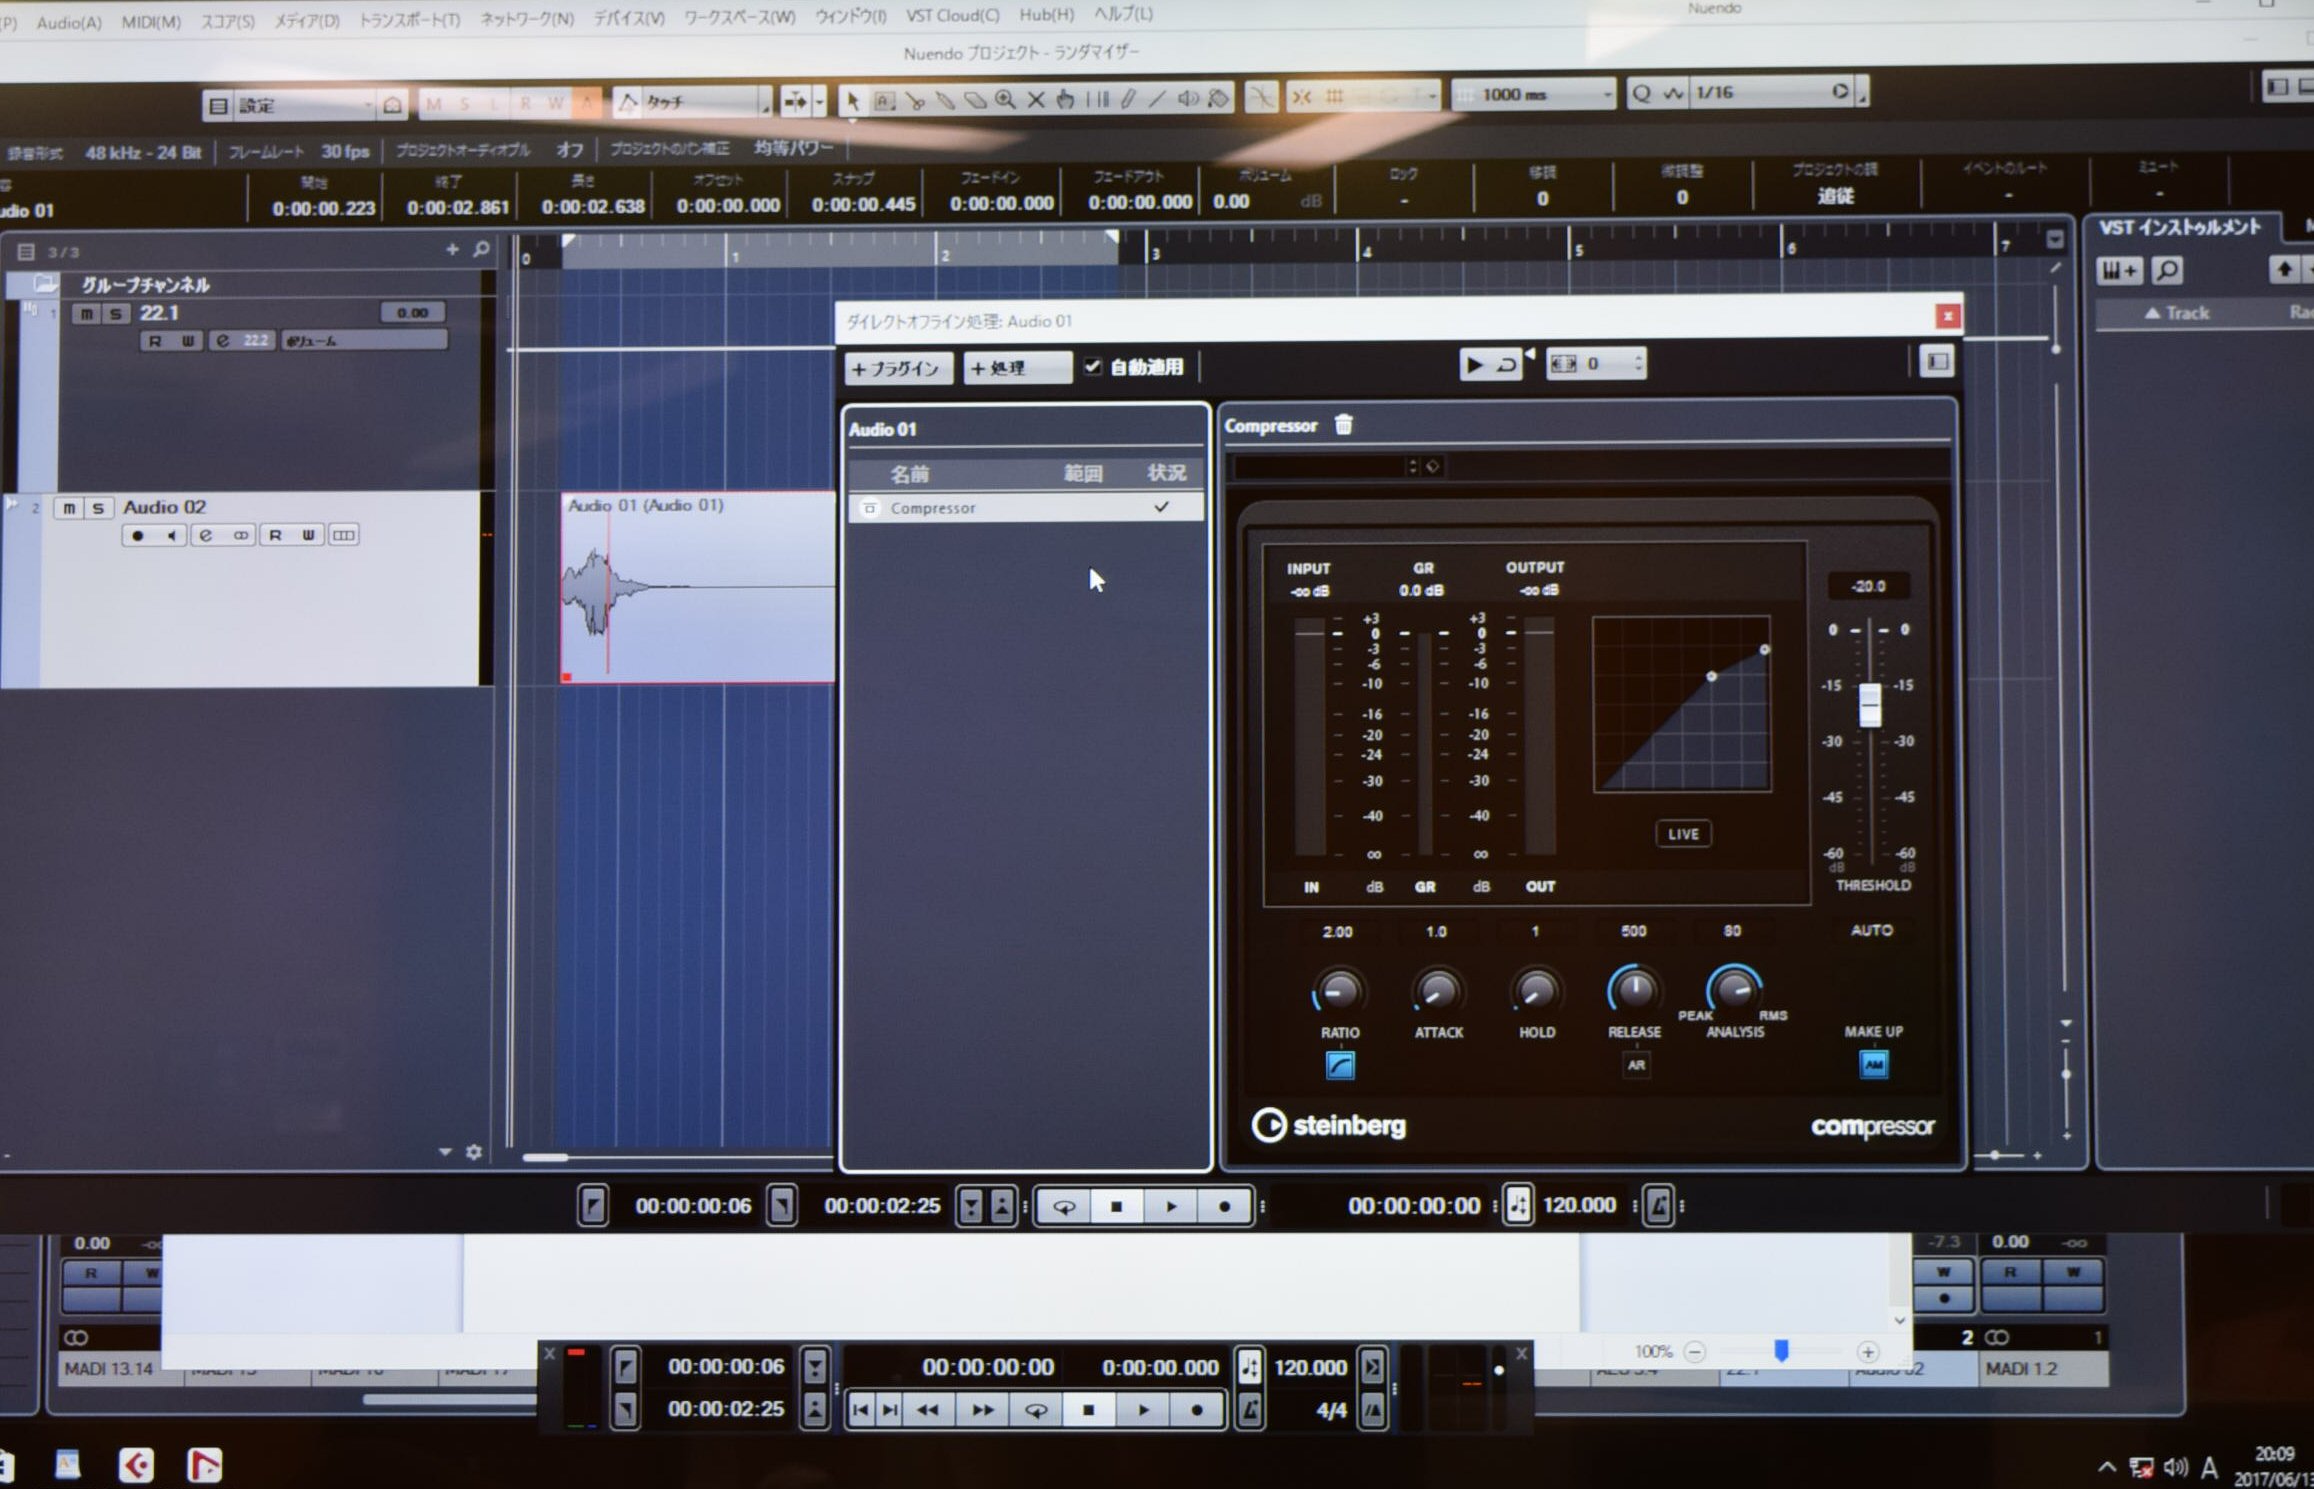Toggle record enable on Audio 02
The image size is (2314, 1489).
pos(138,536)
